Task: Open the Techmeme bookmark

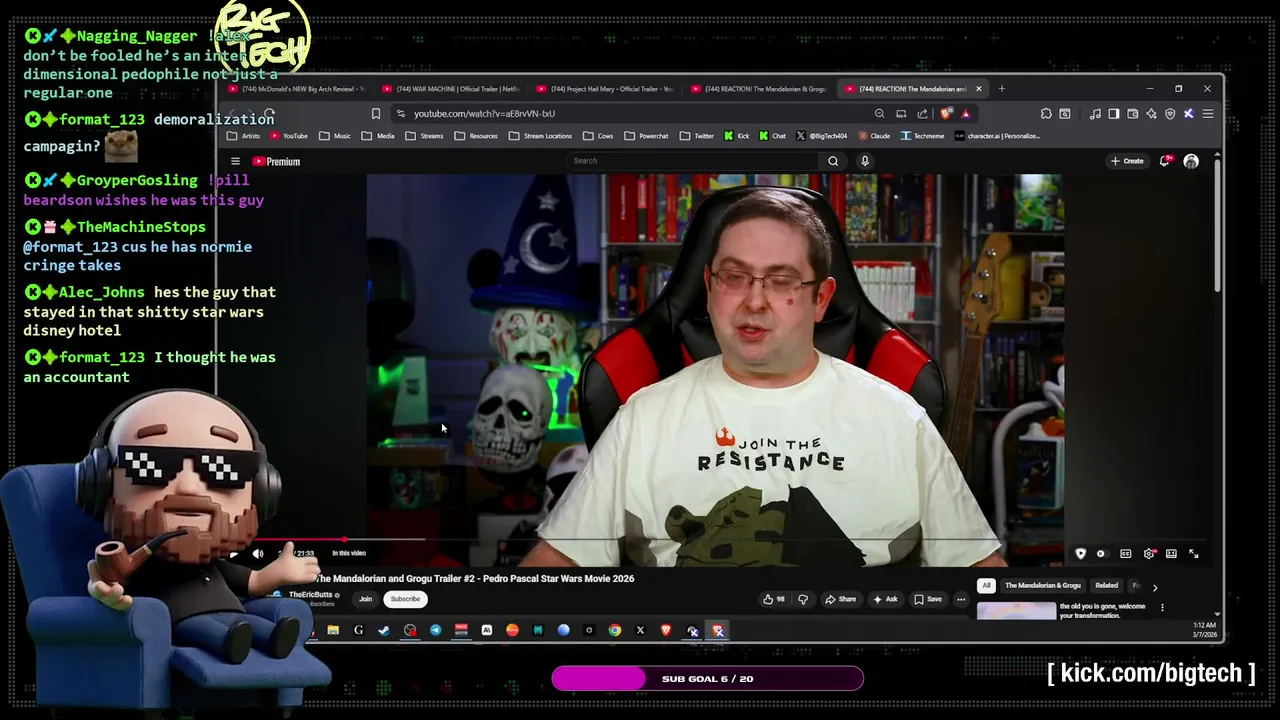Action: coord(922,136)
